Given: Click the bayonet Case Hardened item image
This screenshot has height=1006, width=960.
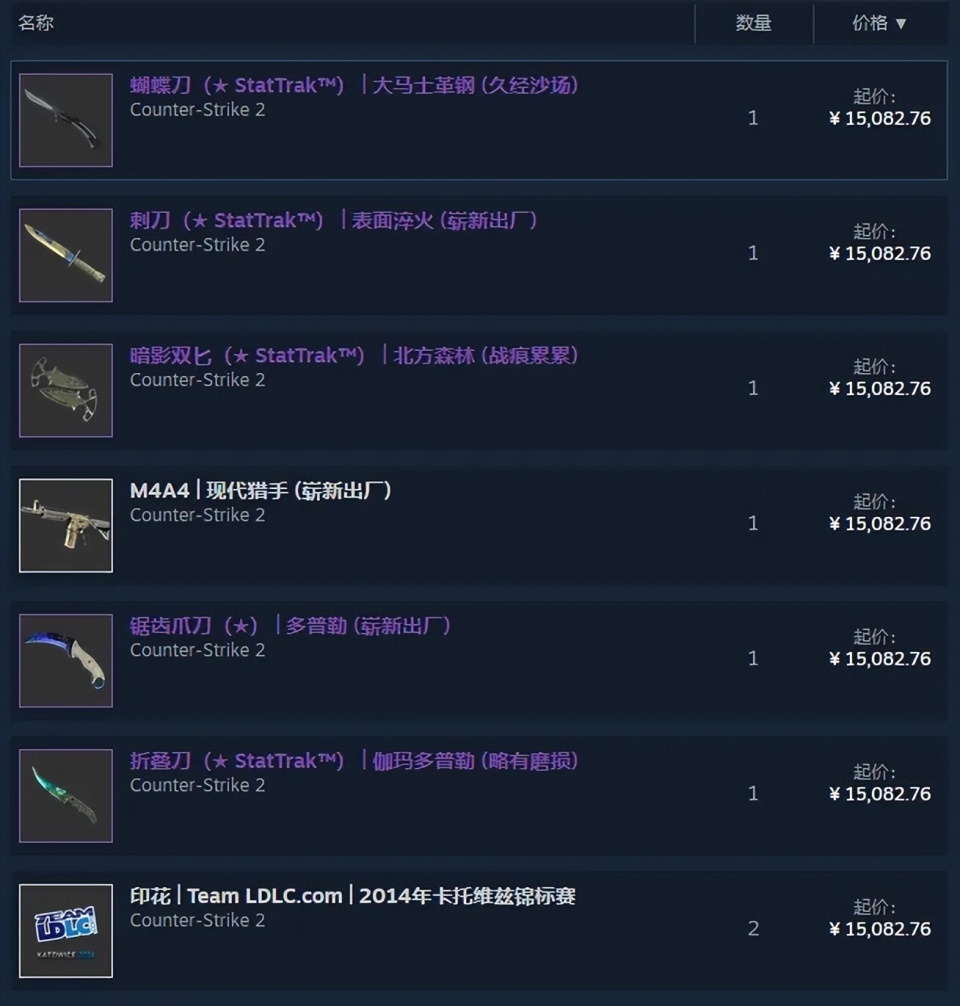Looking at the screenshot, I should coord(66,255).
